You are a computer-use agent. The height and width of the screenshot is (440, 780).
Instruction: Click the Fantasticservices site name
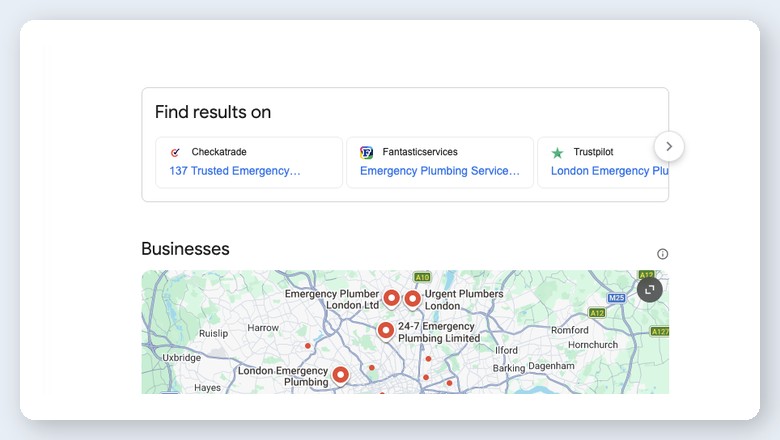[420, 152]
